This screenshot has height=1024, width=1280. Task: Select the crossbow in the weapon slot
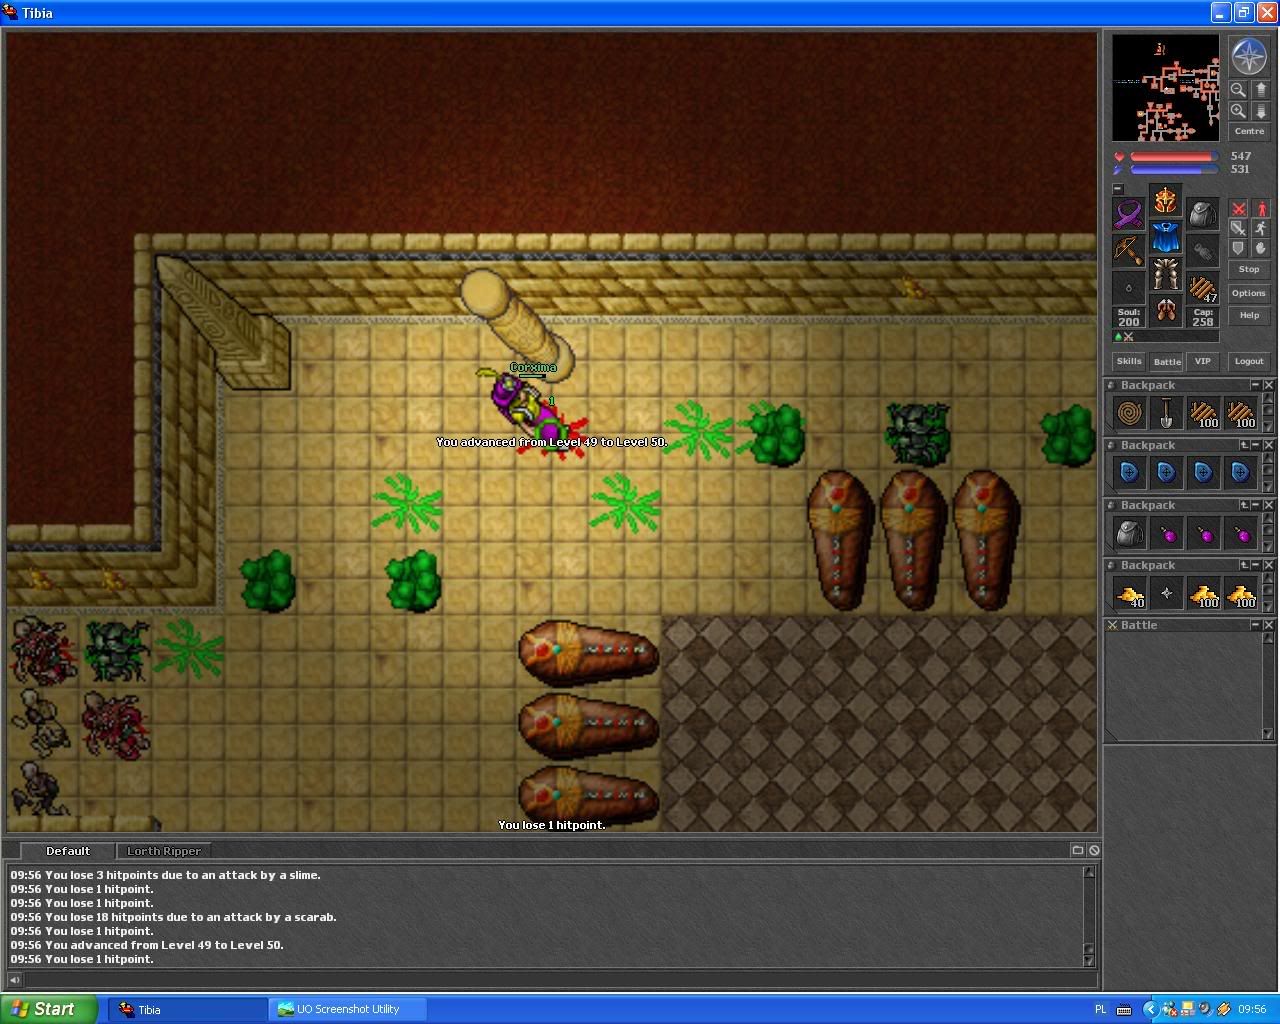point(1129,251)
